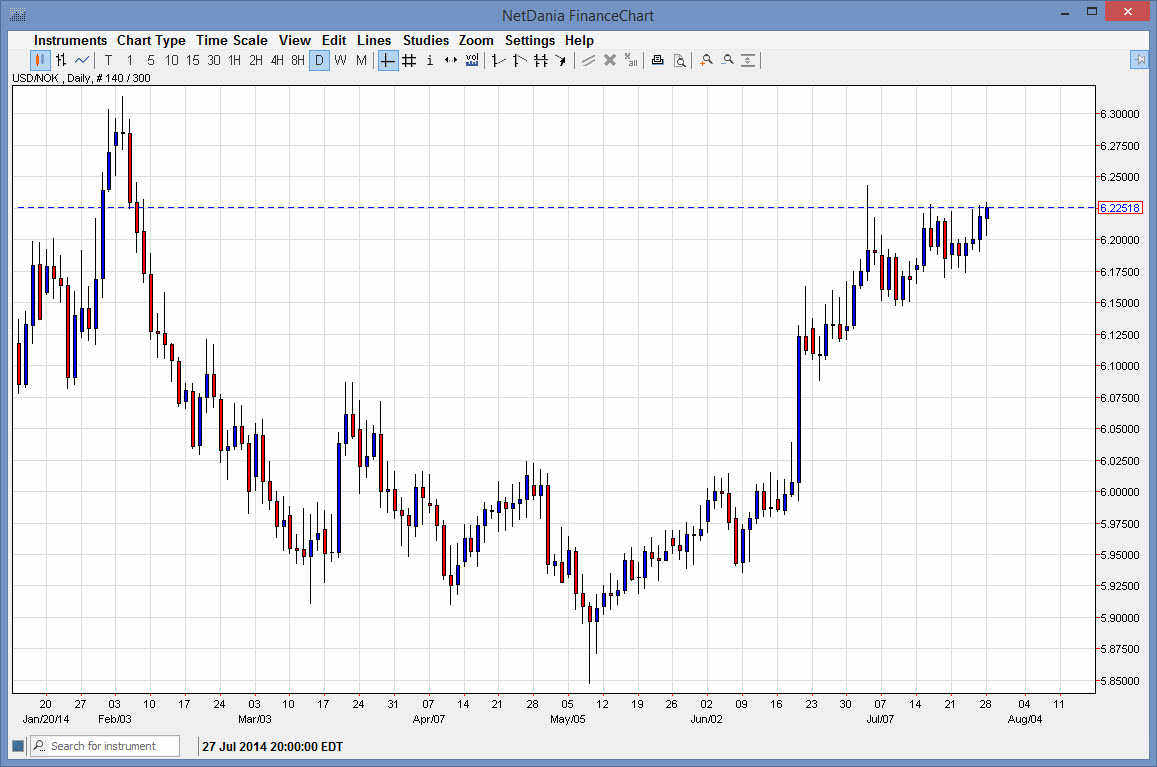The width and height of the screenshot is (1157, 767).
Task: Enable the 1H timeframe
Action: (235, 60)
